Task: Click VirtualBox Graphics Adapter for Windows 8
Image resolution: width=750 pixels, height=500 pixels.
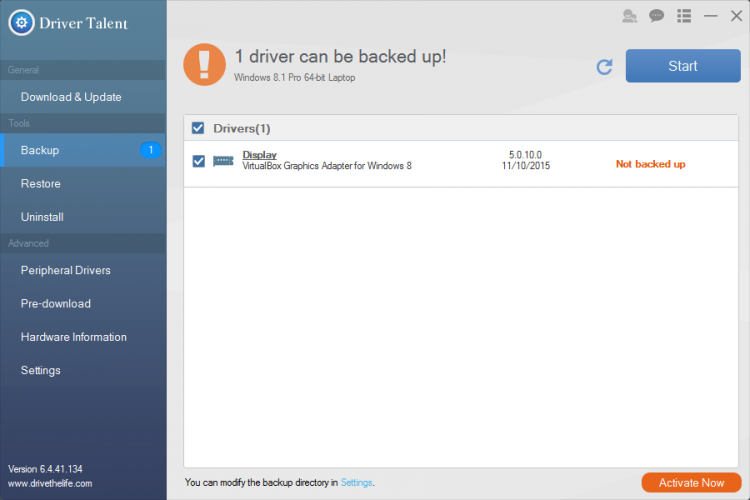Action: click(x=327, y=166)
